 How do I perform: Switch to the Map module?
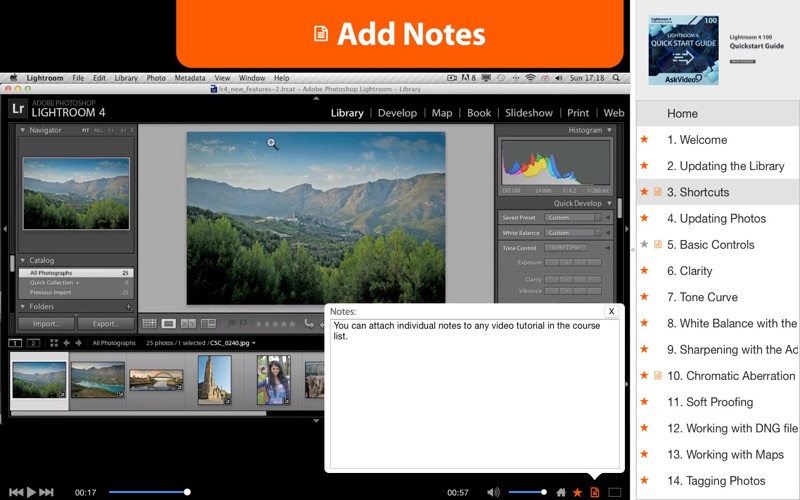click(x=442, y=113)
